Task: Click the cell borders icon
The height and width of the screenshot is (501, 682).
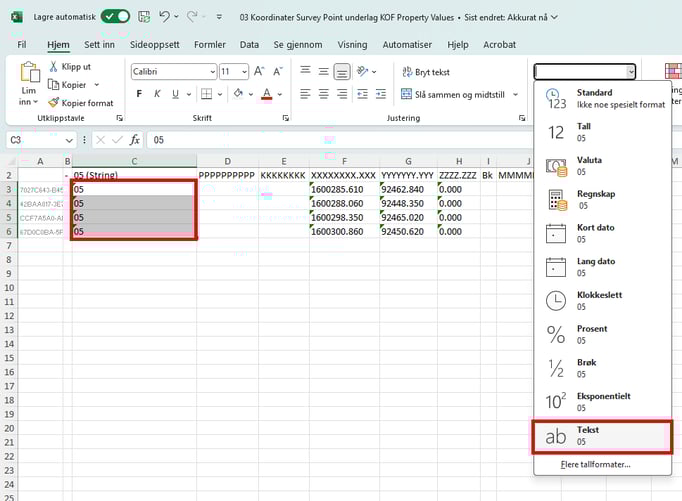Action: click(x=207, y=94)
